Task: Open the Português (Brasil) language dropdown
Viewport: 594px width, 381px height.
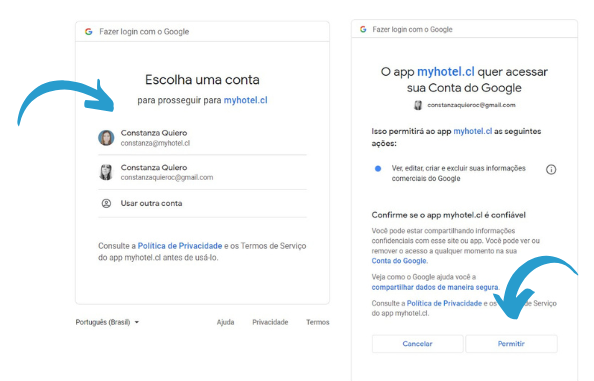Action: 107,322
